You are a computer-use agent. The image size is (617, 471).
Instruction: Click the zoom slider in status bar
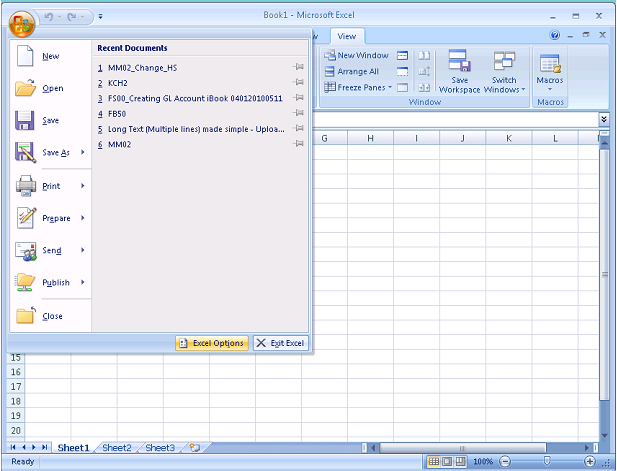click(x=546, y=461)
